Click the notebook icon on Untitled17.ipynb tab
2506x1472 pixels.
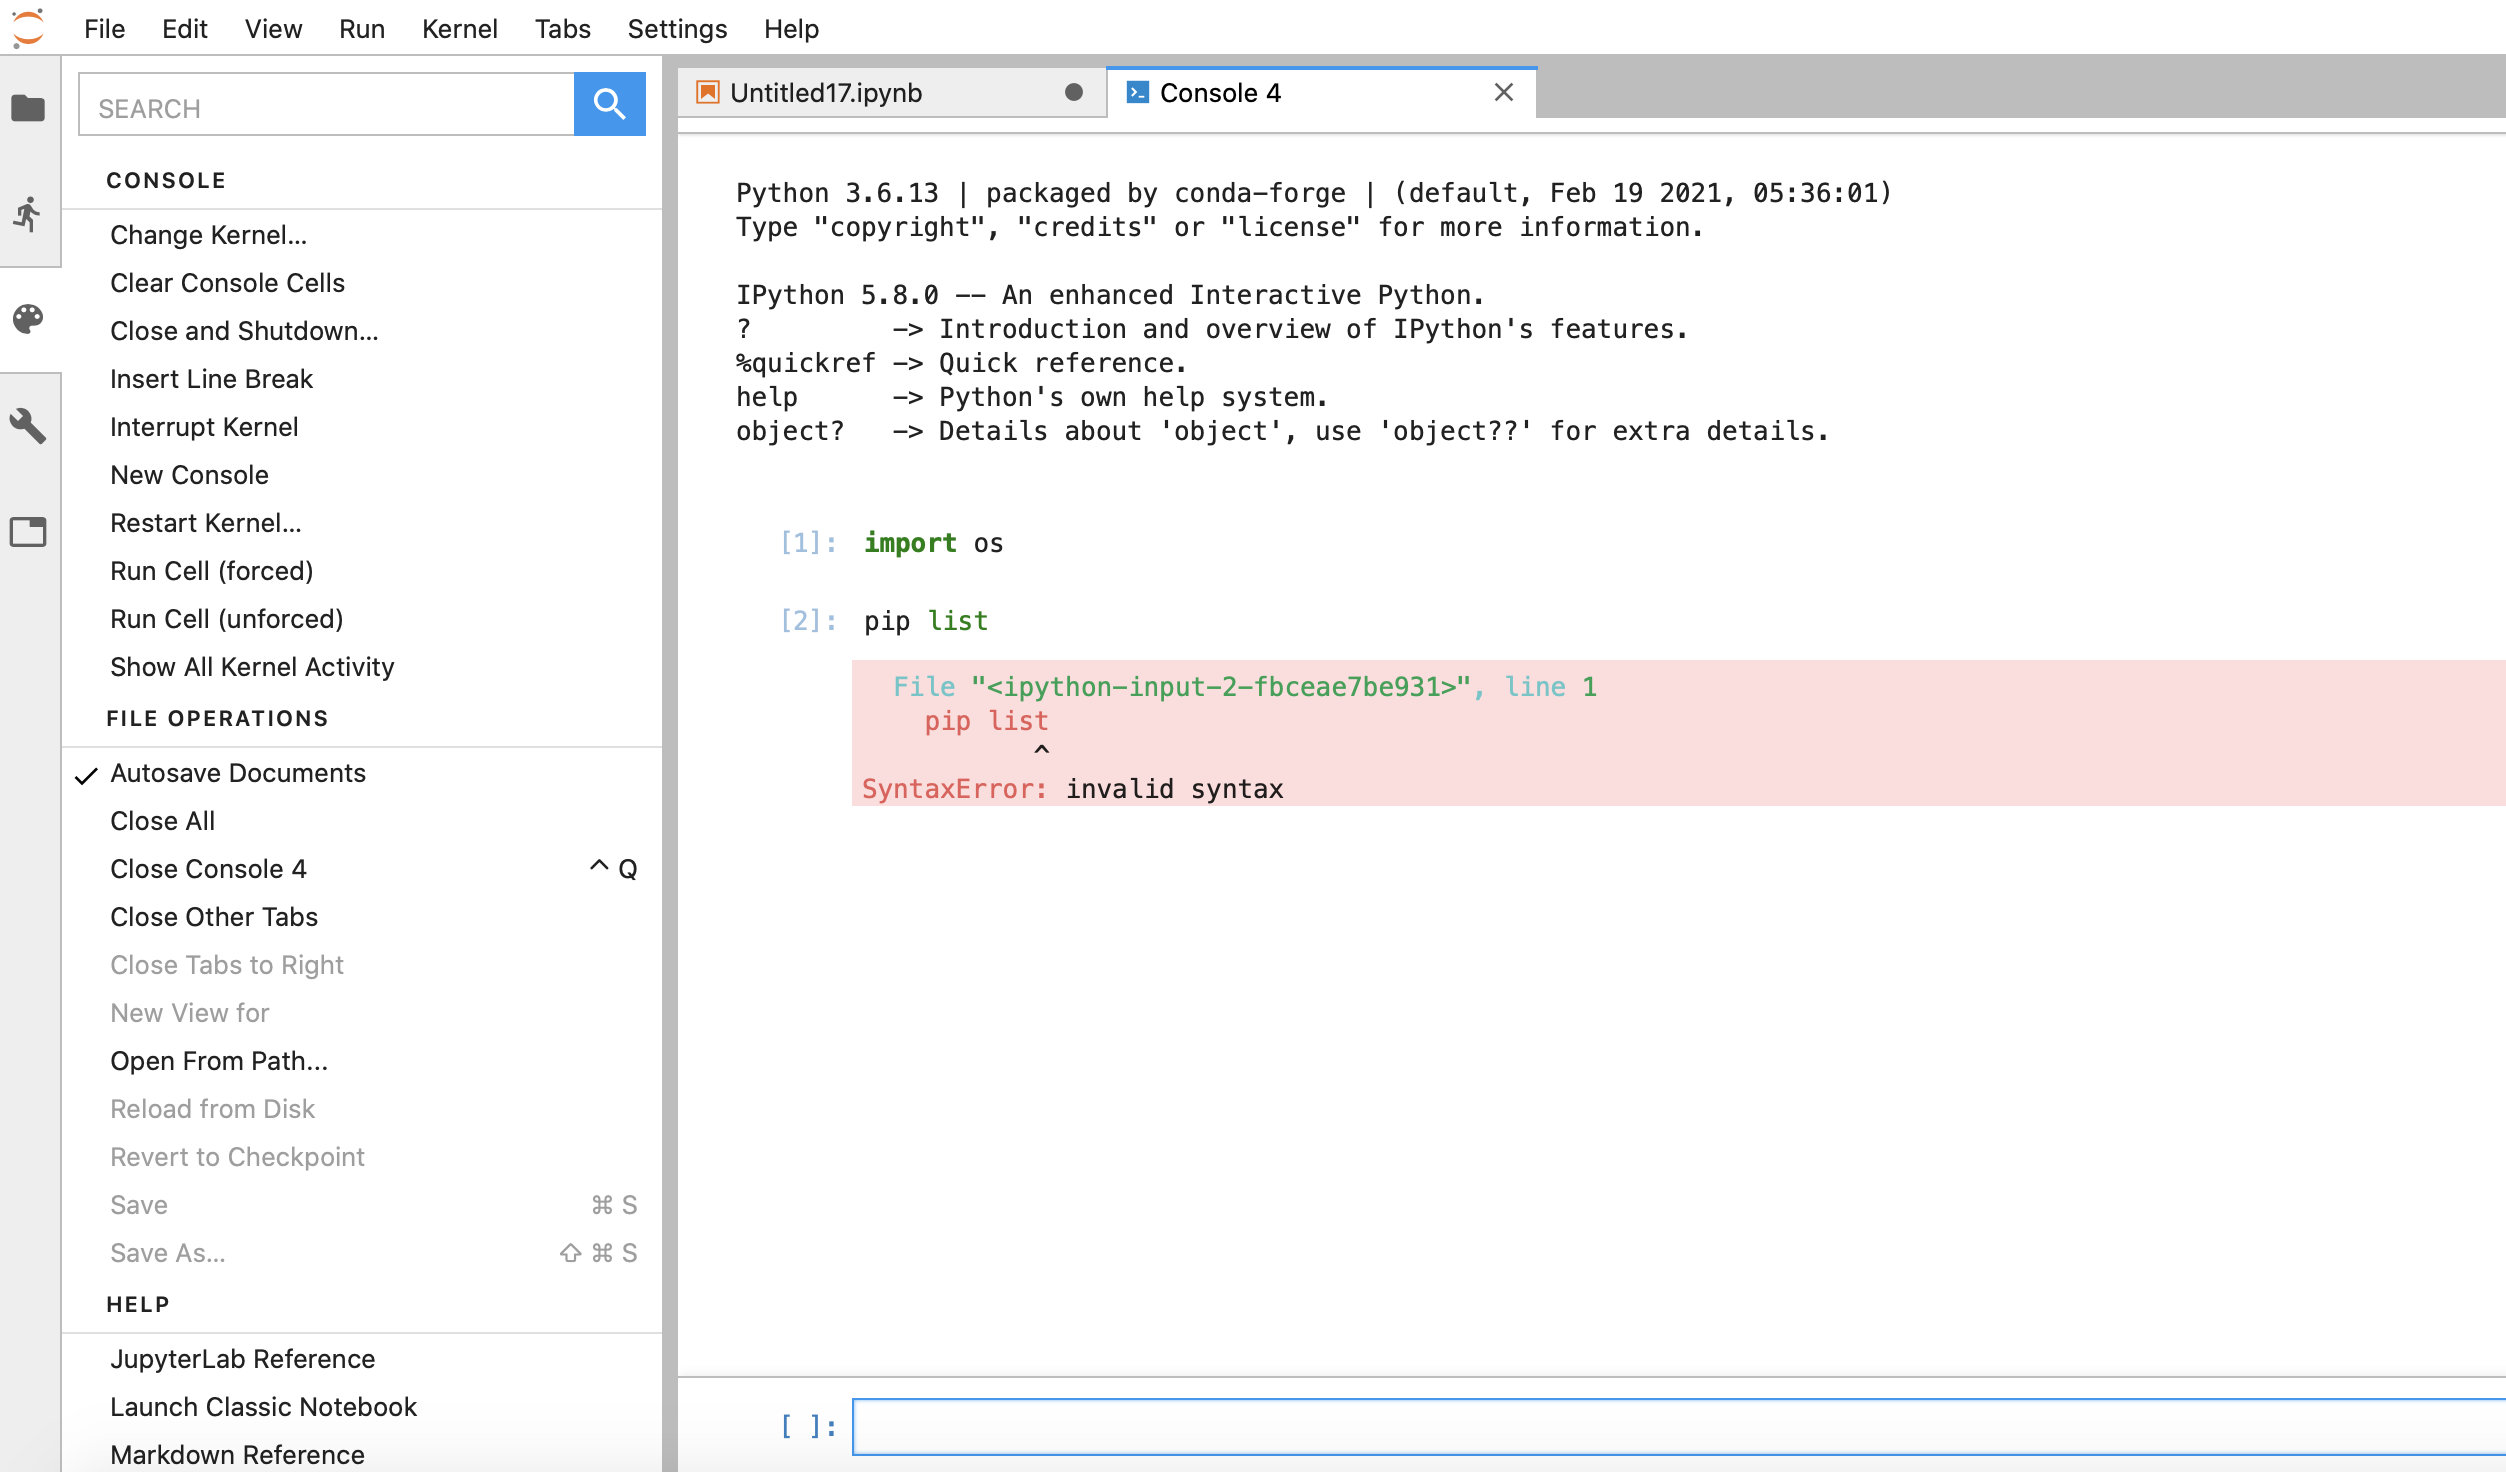(x=708, y=92)
